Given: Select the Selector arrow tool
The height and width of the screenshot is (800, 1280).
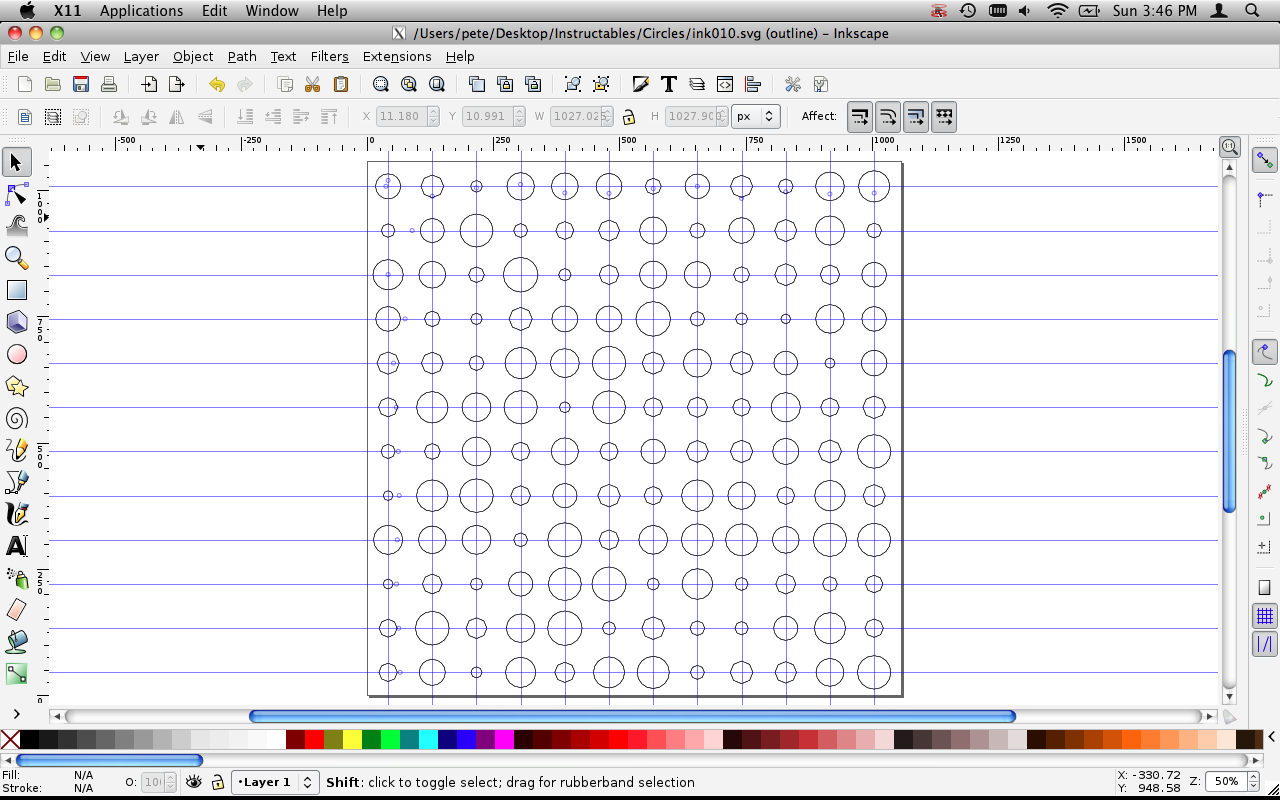Looking at the screenshot, I should pos(17,162).
